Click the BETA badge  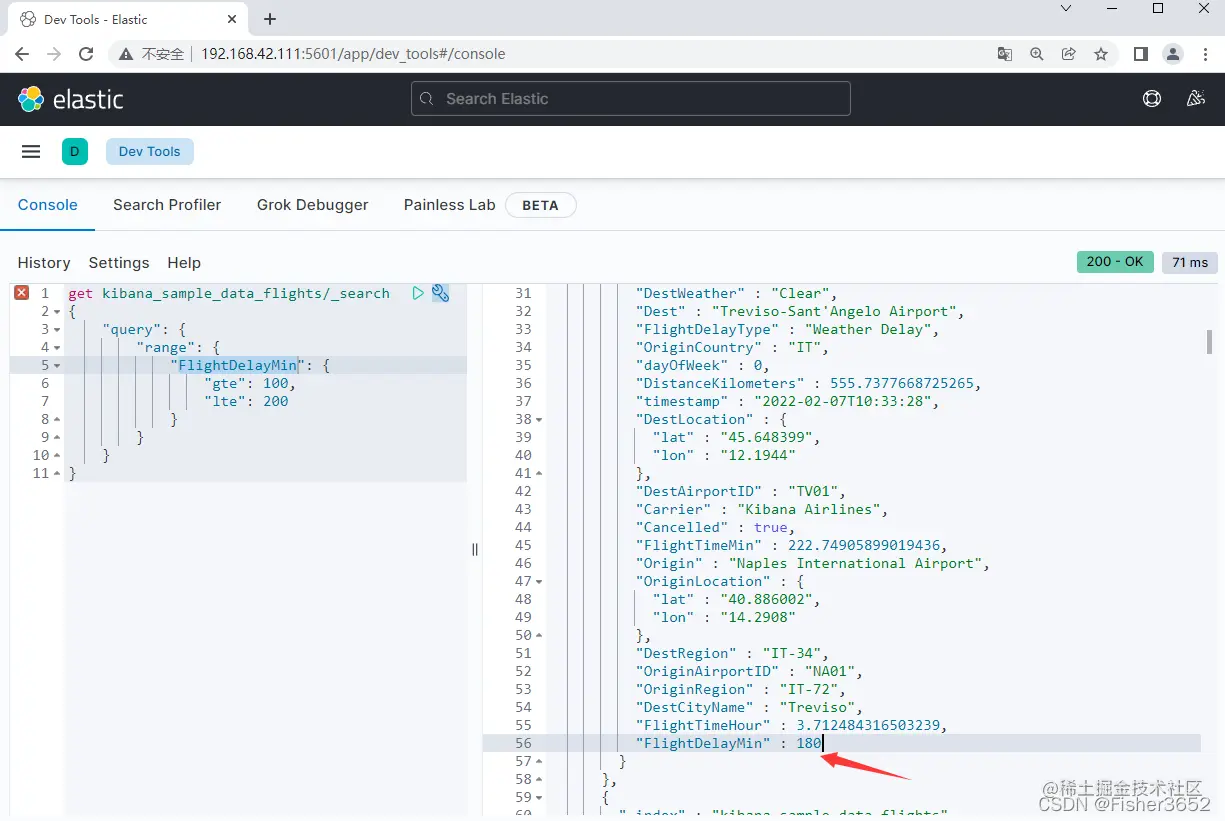(541, 205)
